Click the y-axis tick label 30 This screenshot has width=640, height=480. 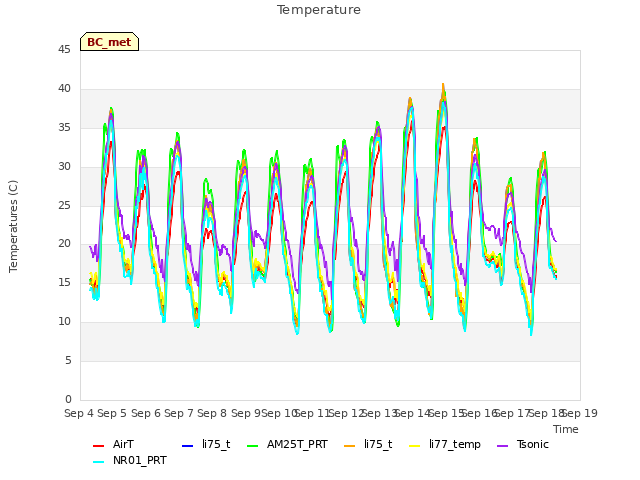pyautogui.click(x=64, y=167)
